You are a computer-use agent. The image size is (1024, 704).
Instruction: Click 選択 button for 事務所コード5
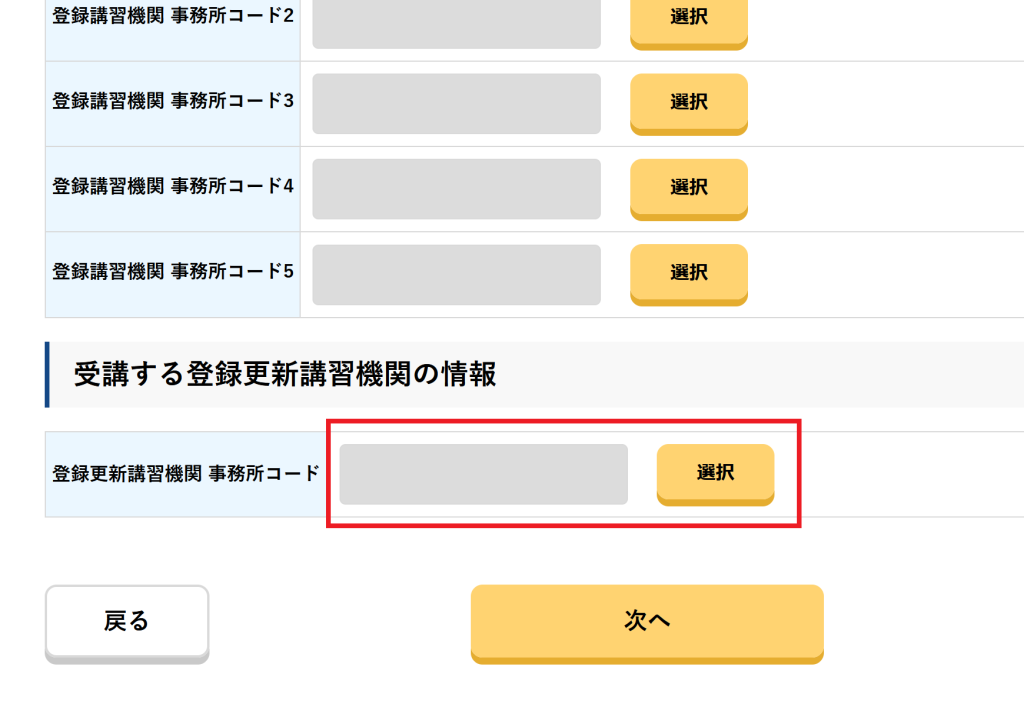click(688, 274)
